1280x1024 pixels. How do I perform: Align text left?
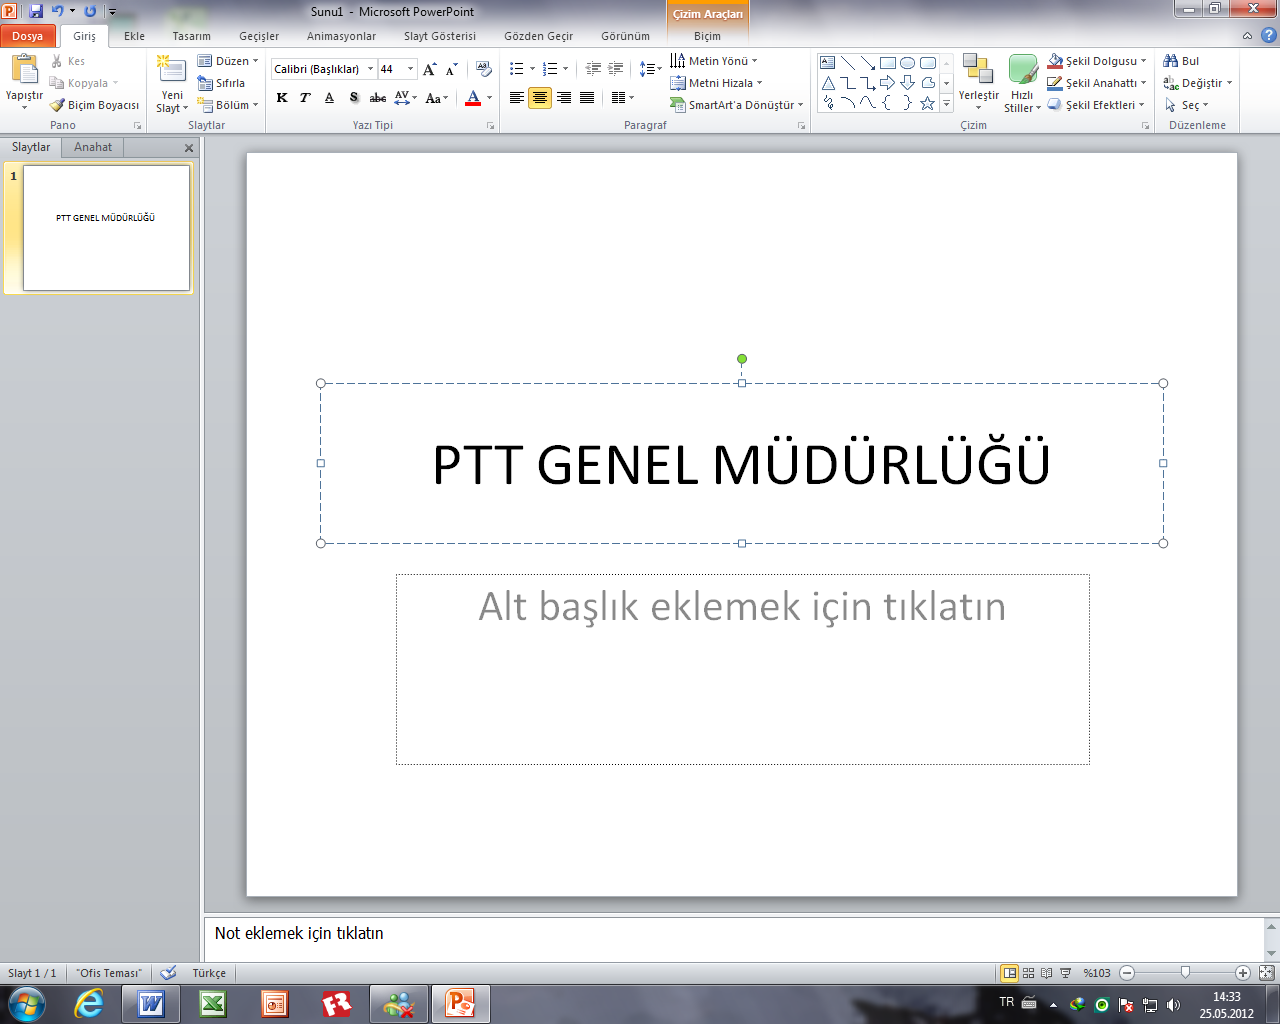[517, 97]
